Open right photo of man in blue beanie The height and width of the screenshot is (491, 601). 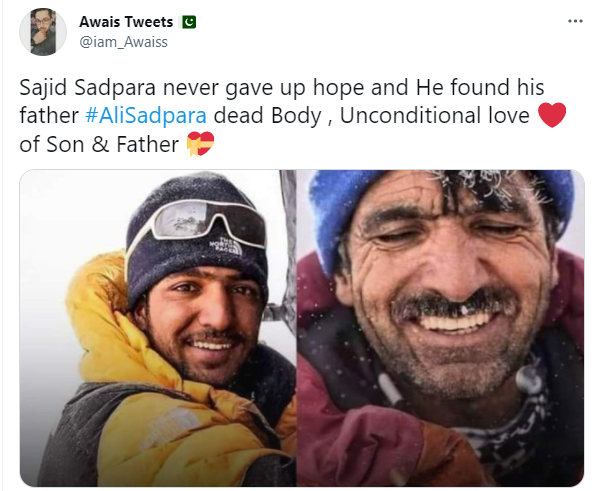441,328
